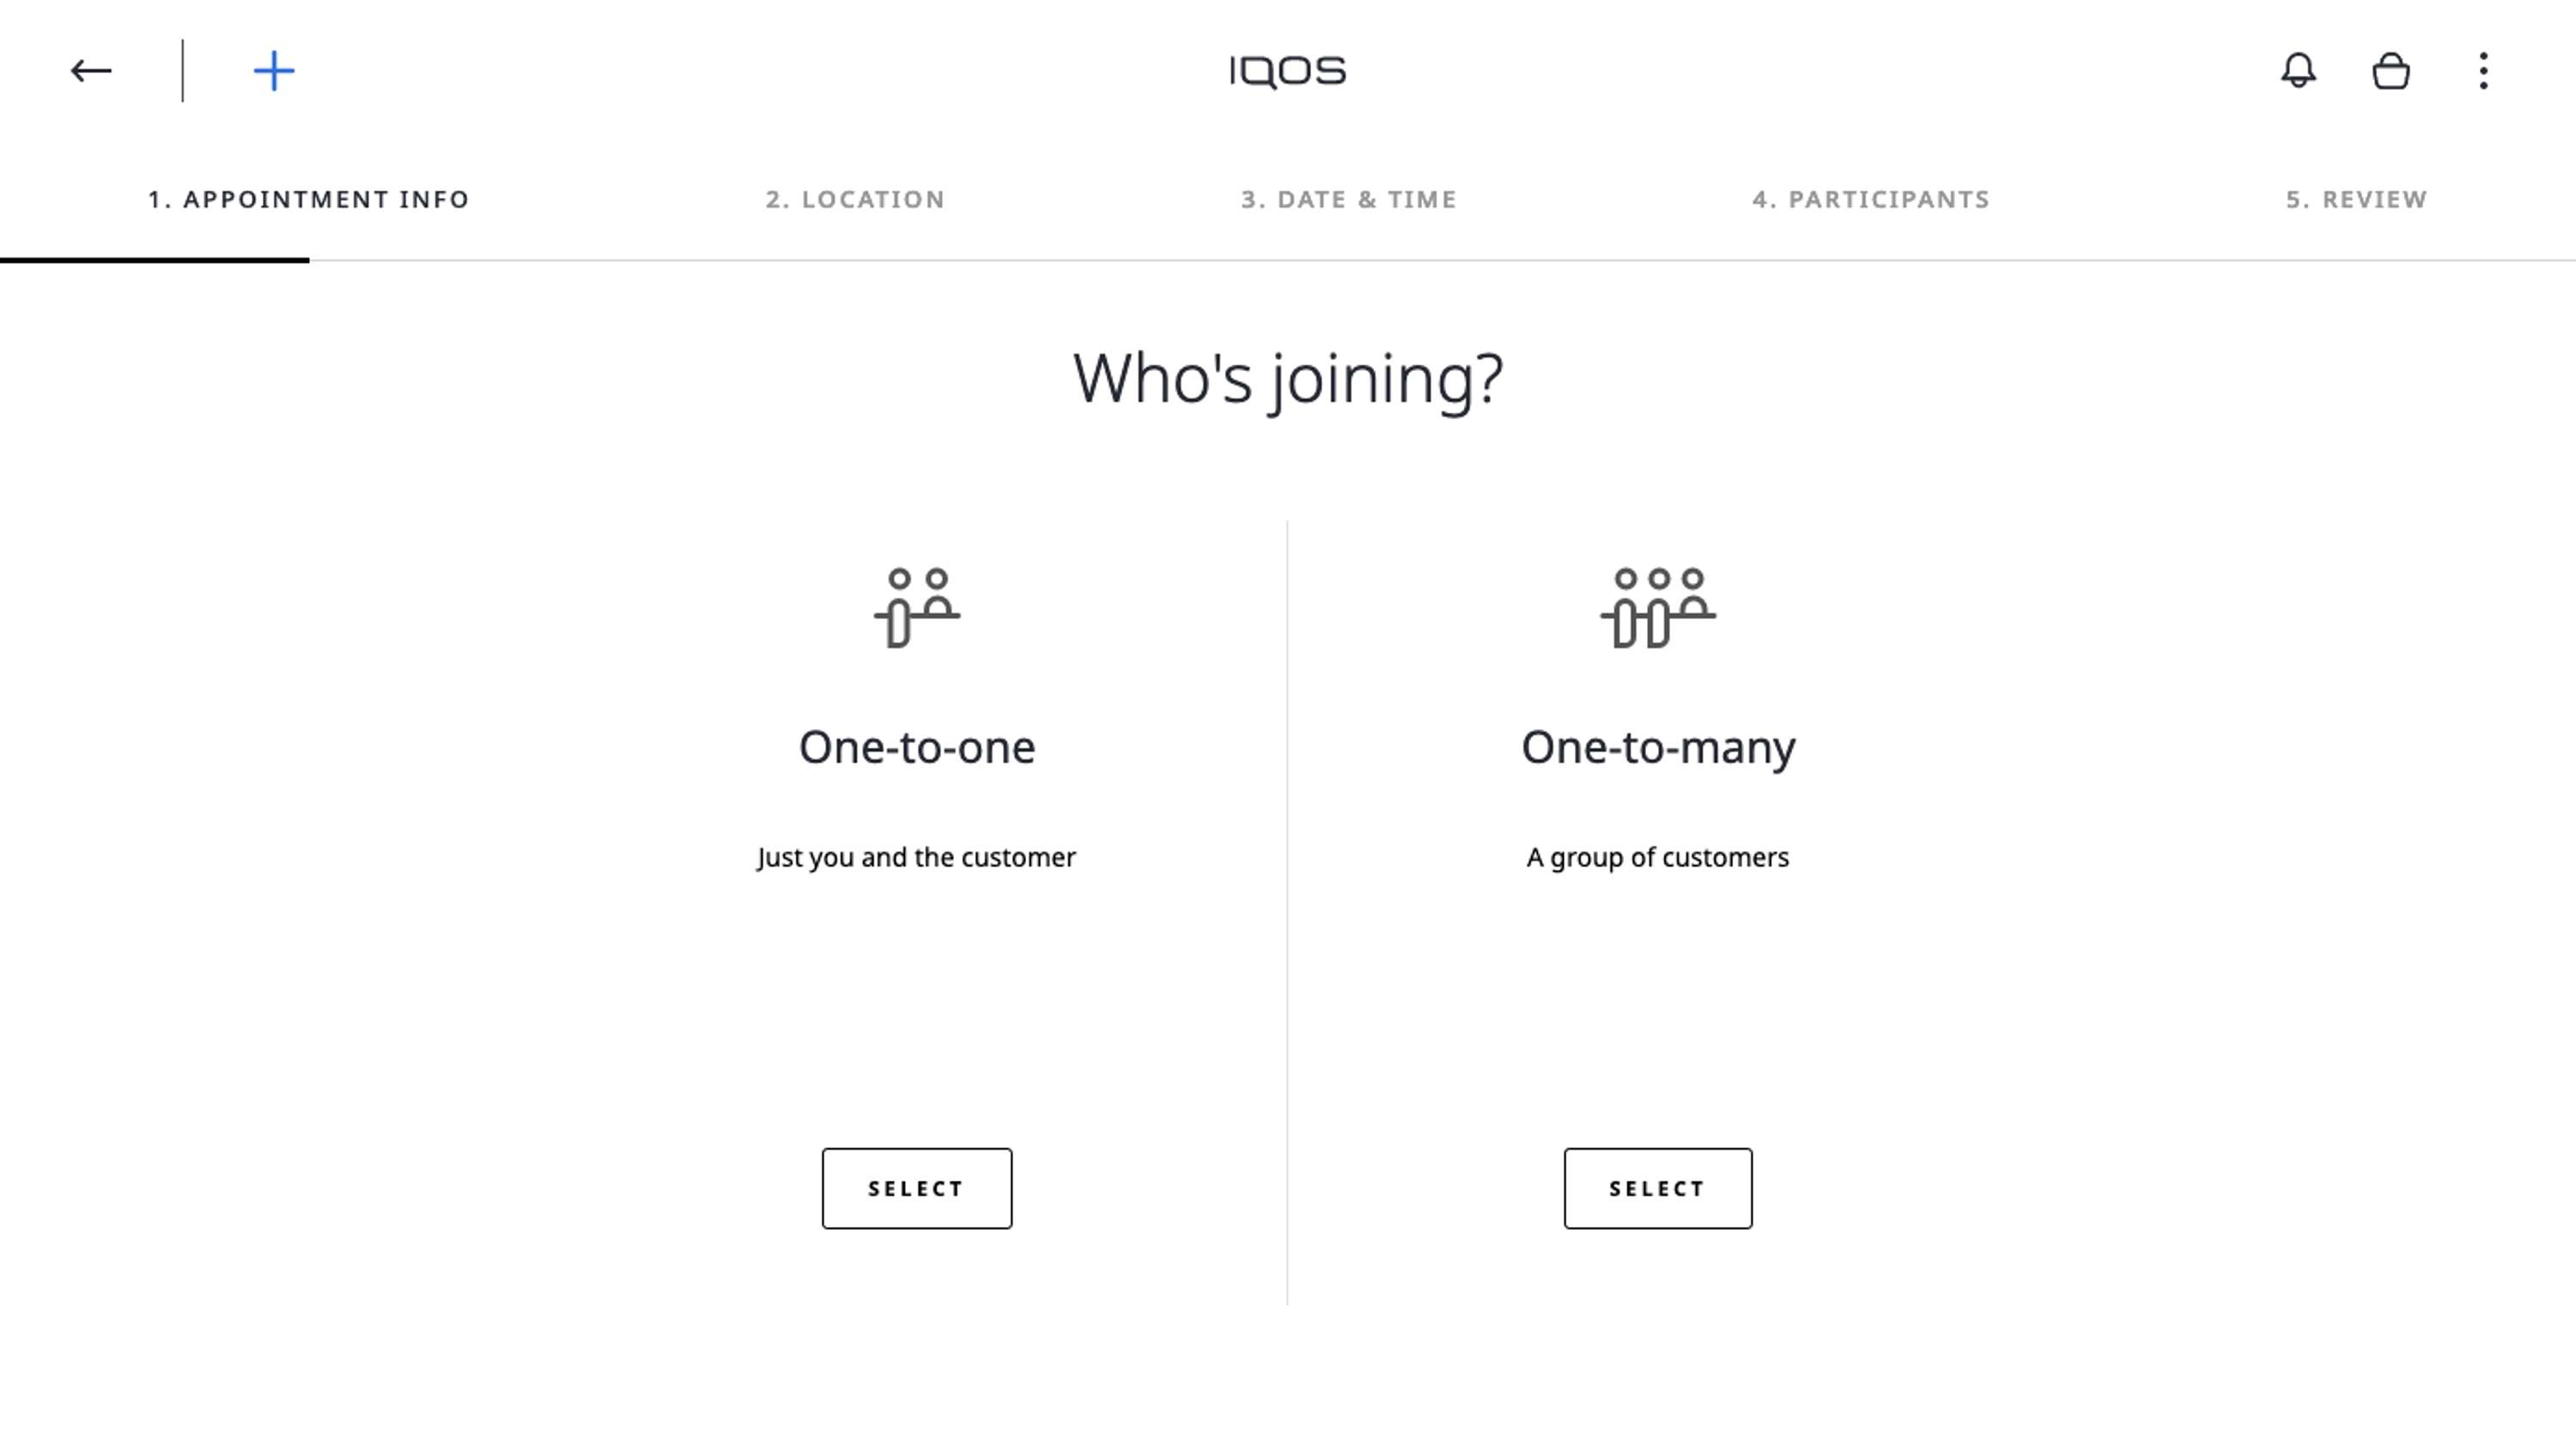The height and width of the screenshot is (1453, 2576).
Task: Switch to the Location step tab
Action: [855, 199]
